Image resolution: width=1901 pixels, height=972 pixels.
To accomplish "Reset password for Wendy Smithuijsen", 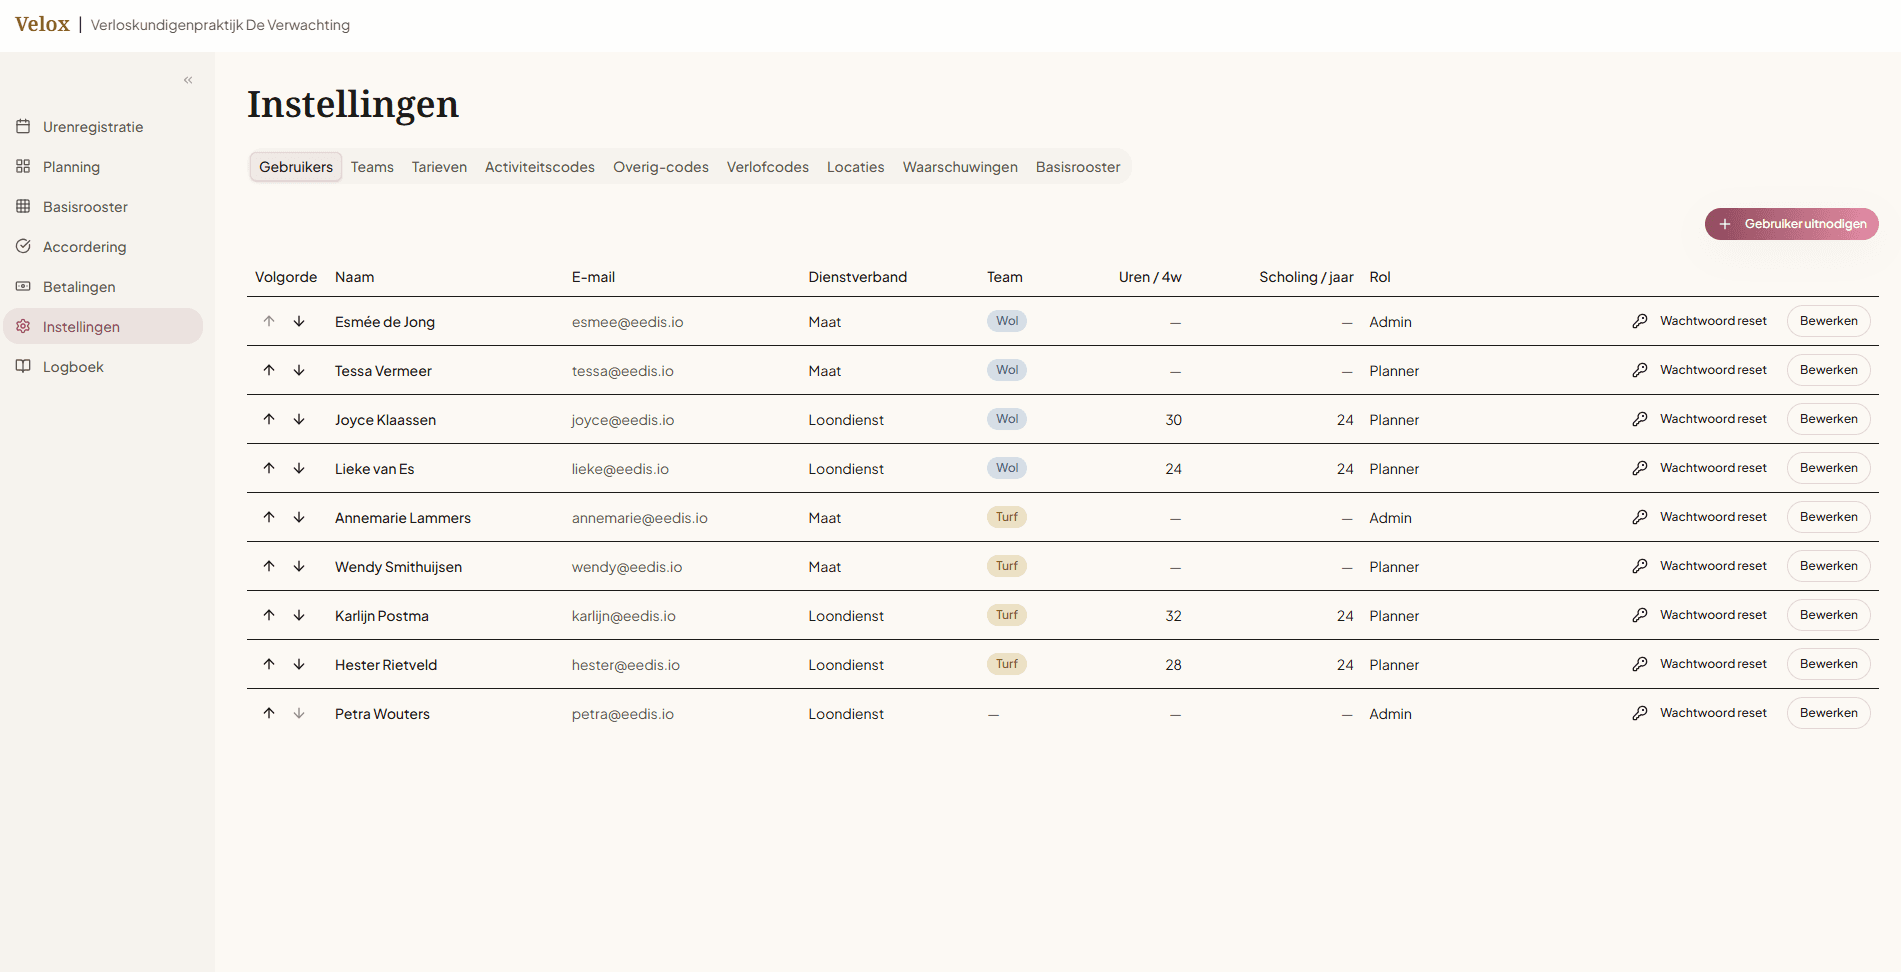I will point(1700,566).
